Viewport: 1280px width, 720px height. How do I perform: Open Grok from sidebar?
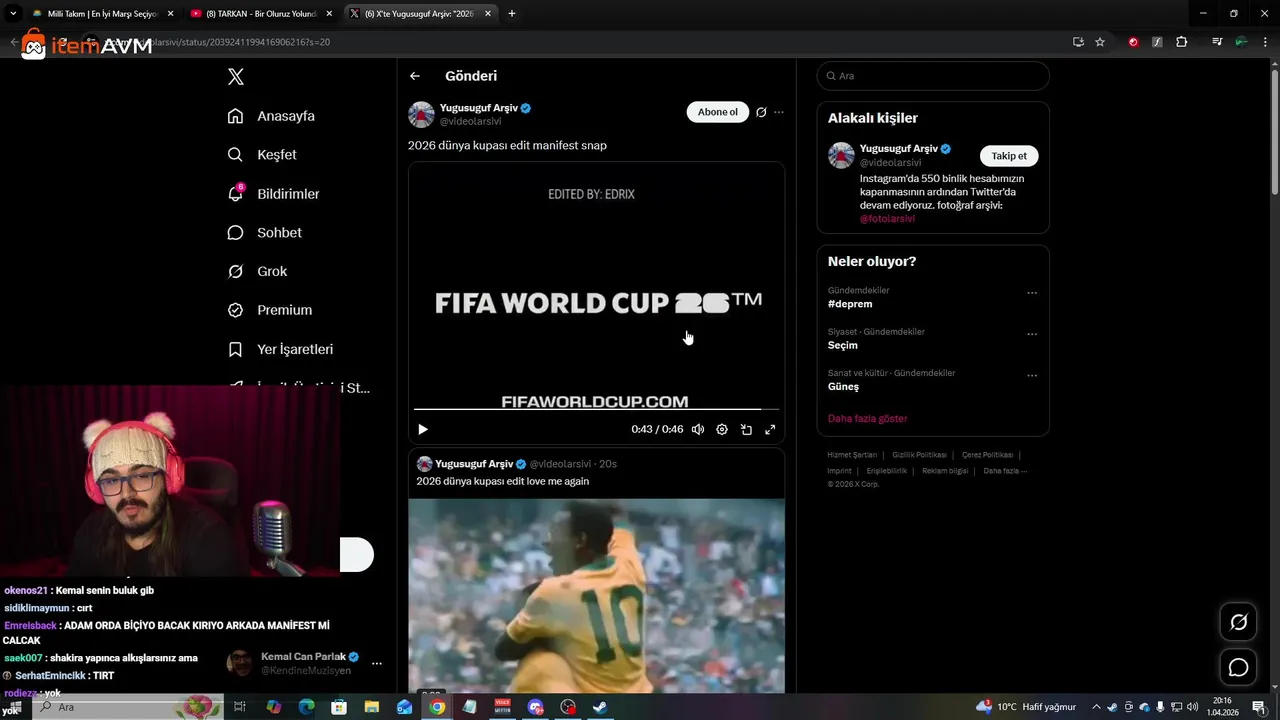pos(257,272)
